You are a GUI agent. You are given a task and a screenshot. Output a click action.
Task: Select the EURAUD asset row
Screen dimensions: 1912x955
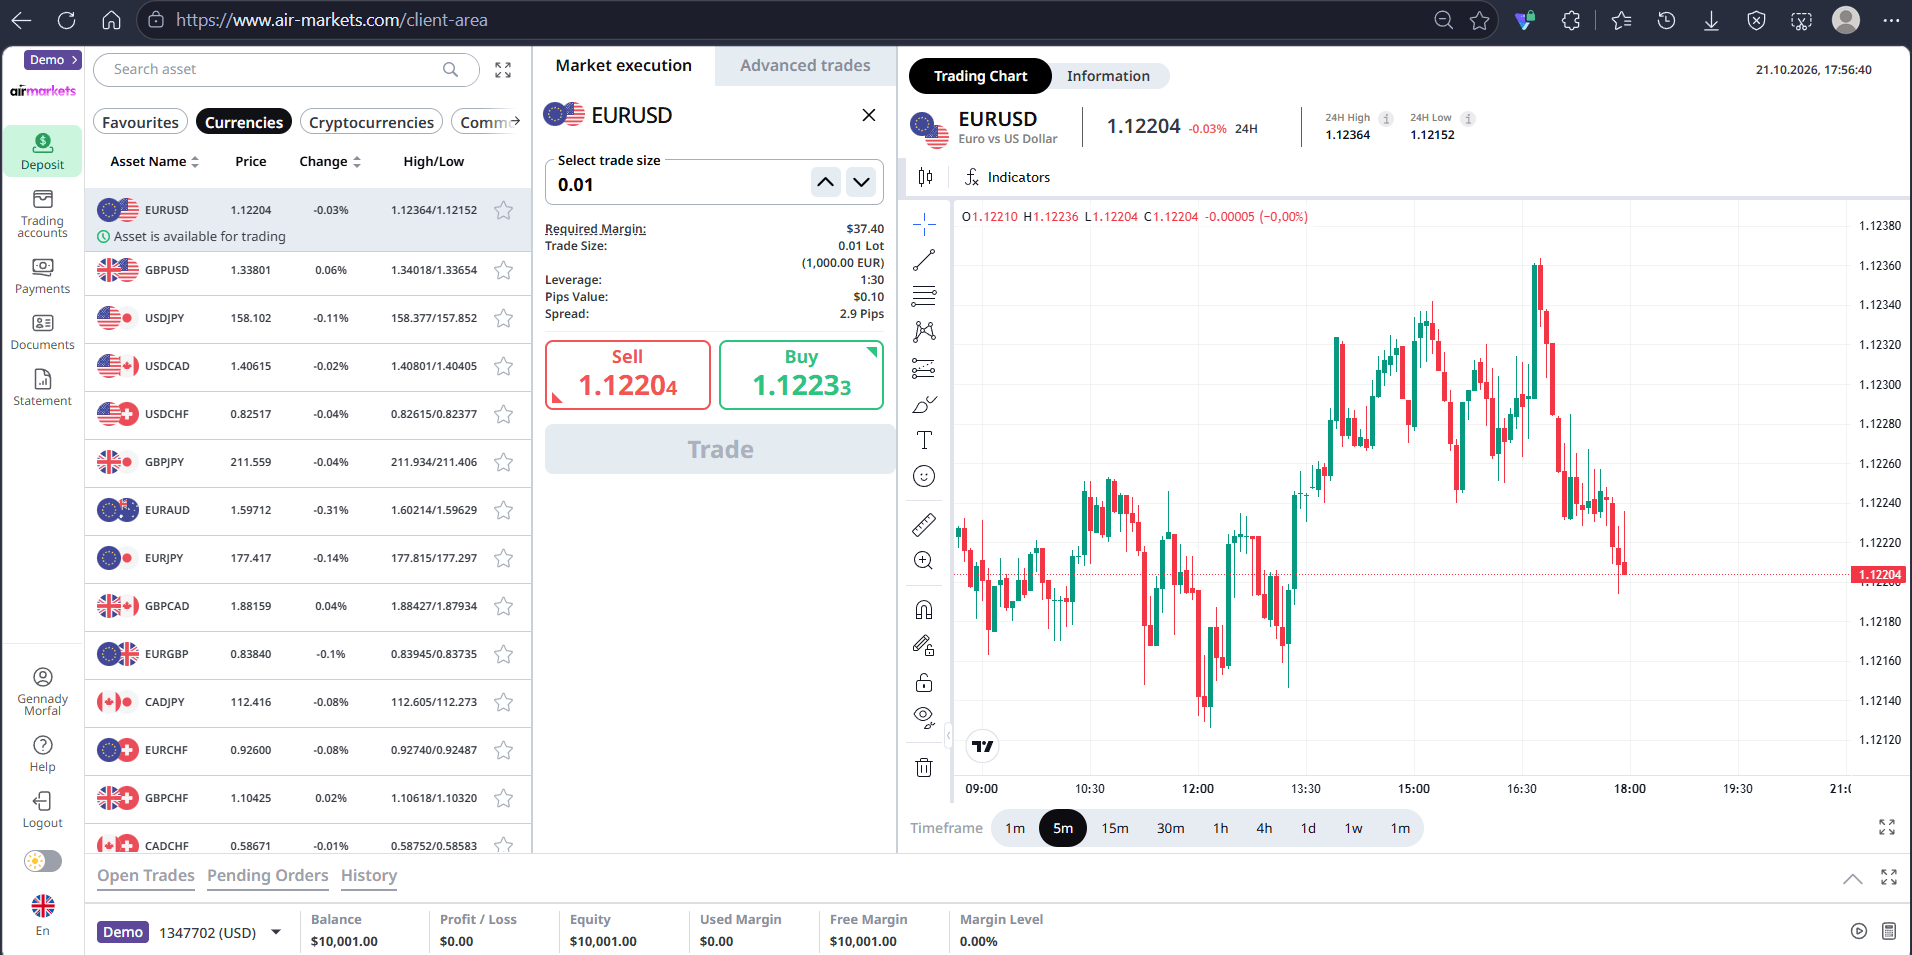coord(308,510)
